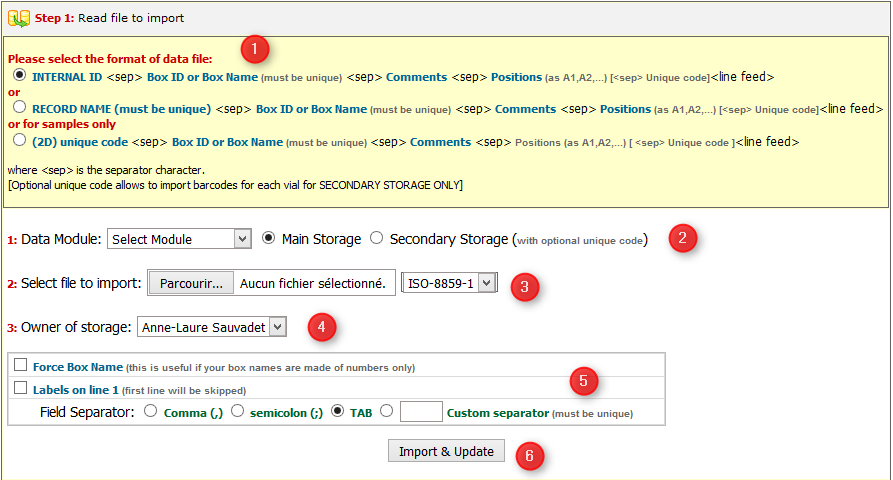Screen dimensions: 893x480
Task: Open the ISO-8859-1 encoding dropdown
Action: point(449,282)
